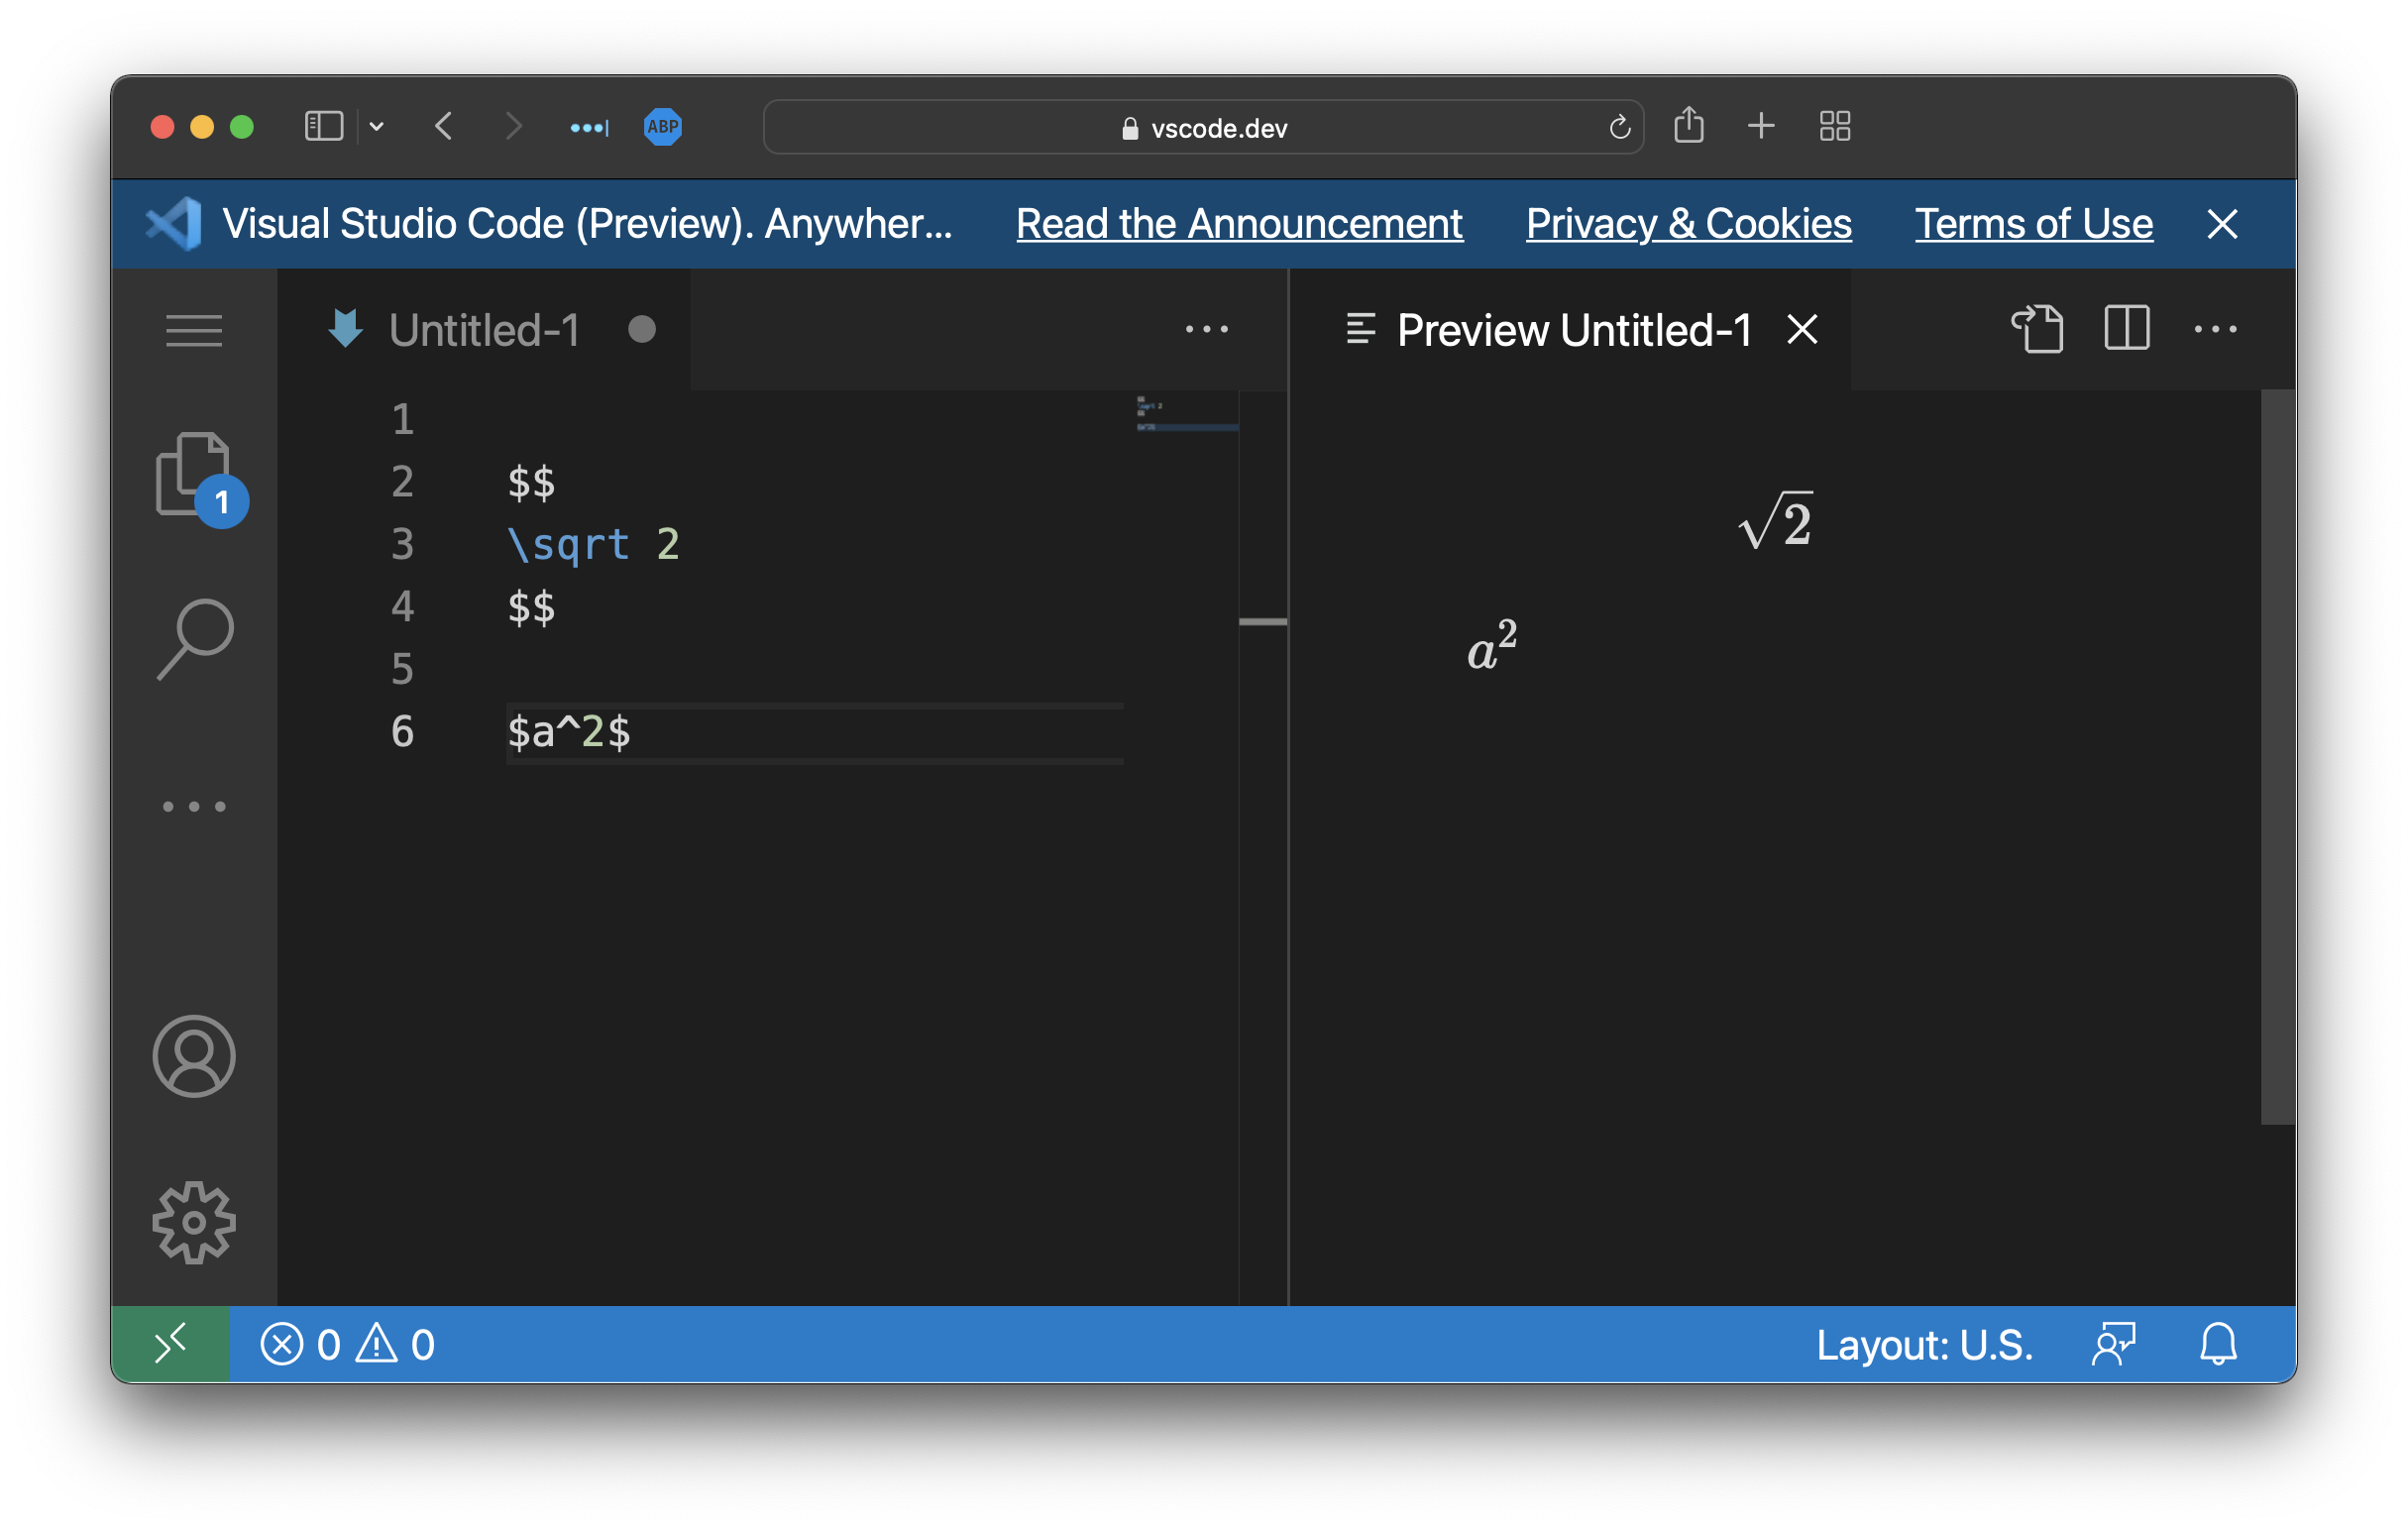Open the Accounts icon in the activity bar

(194, 1057)
